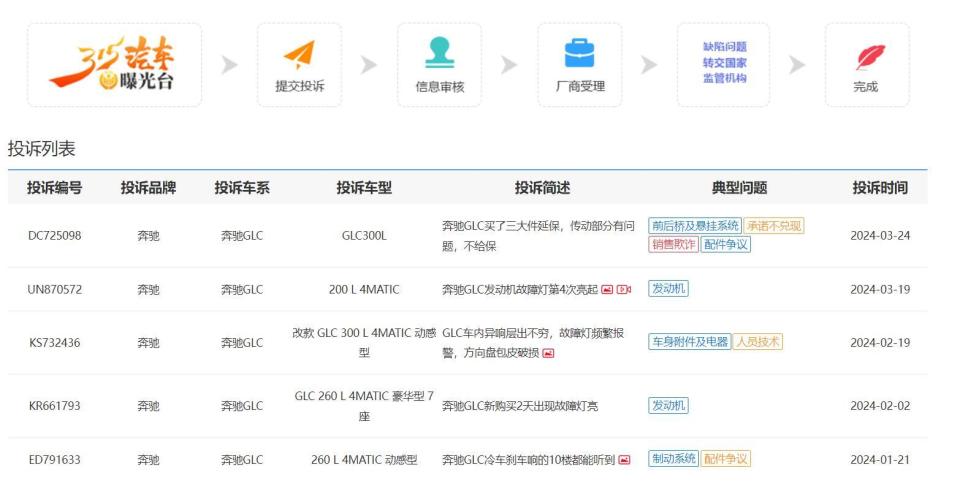The height and width of the screenshot is (481, 960).
Task: Click the arrow after 厂商受理 step
Action: (x=648, y=64)
